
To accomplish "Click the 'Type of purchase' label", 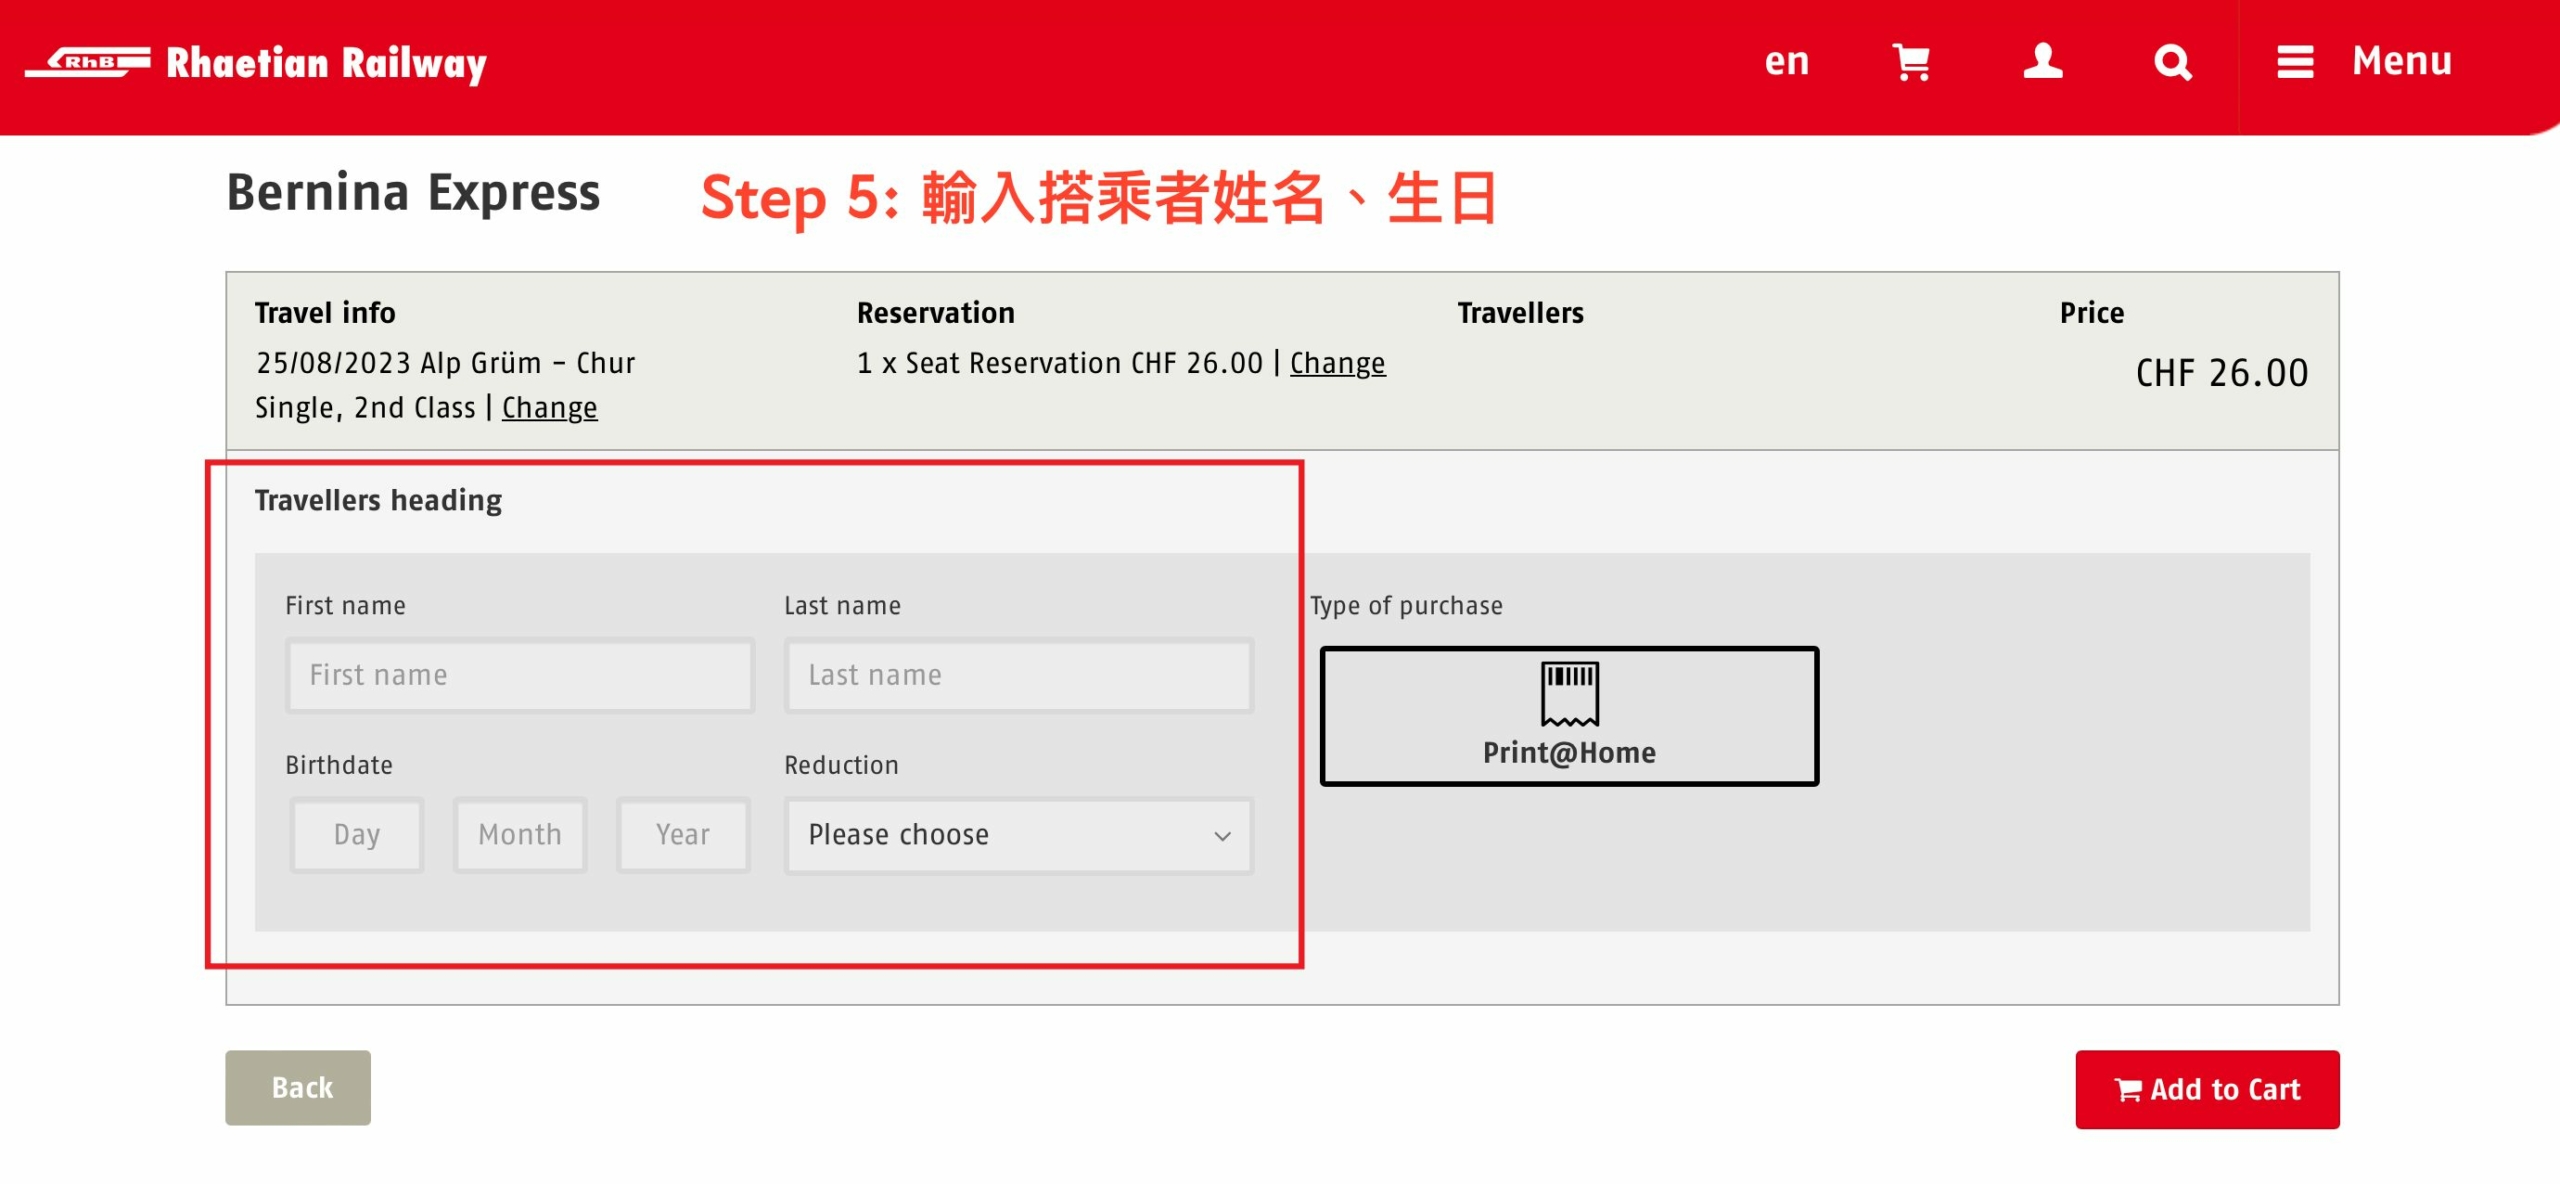I will coord(1406,606).
